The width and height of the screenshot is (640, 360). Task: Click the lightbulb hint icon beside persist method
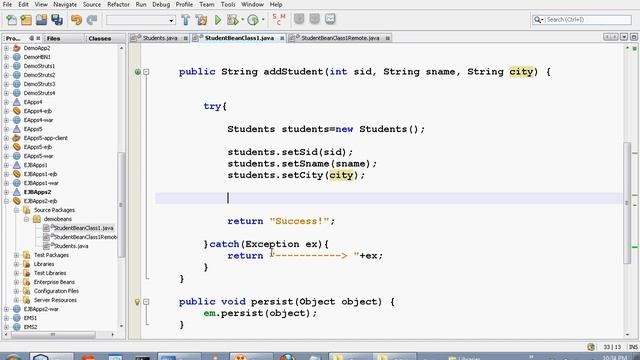click(137, 302)
